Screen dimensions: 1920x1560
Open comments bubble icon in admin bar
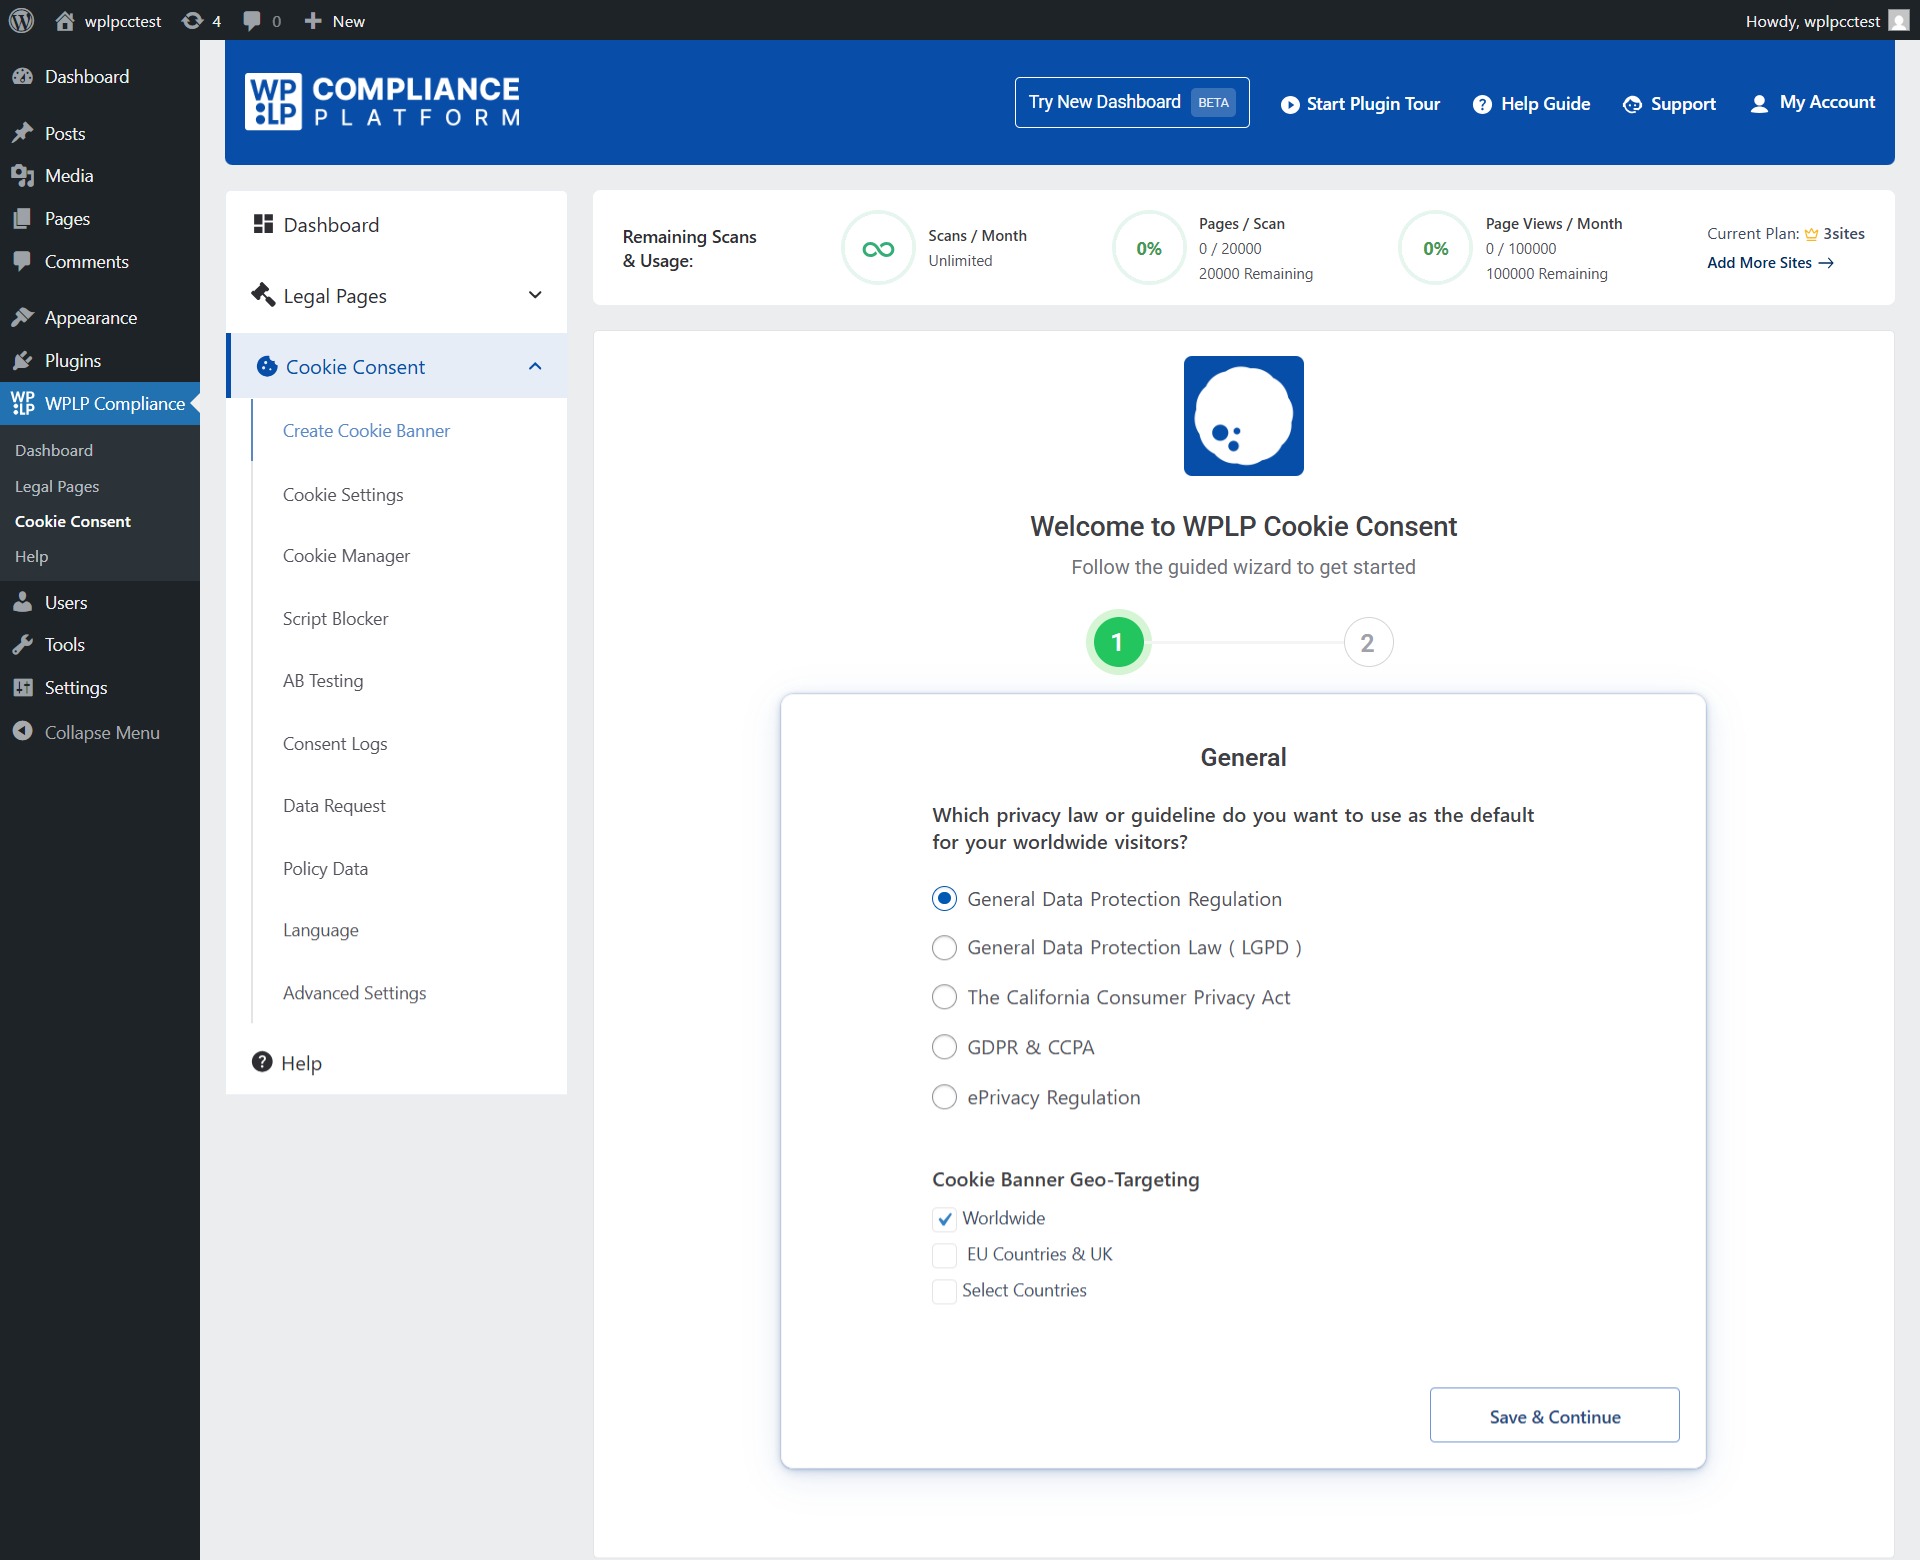(252, 21)
